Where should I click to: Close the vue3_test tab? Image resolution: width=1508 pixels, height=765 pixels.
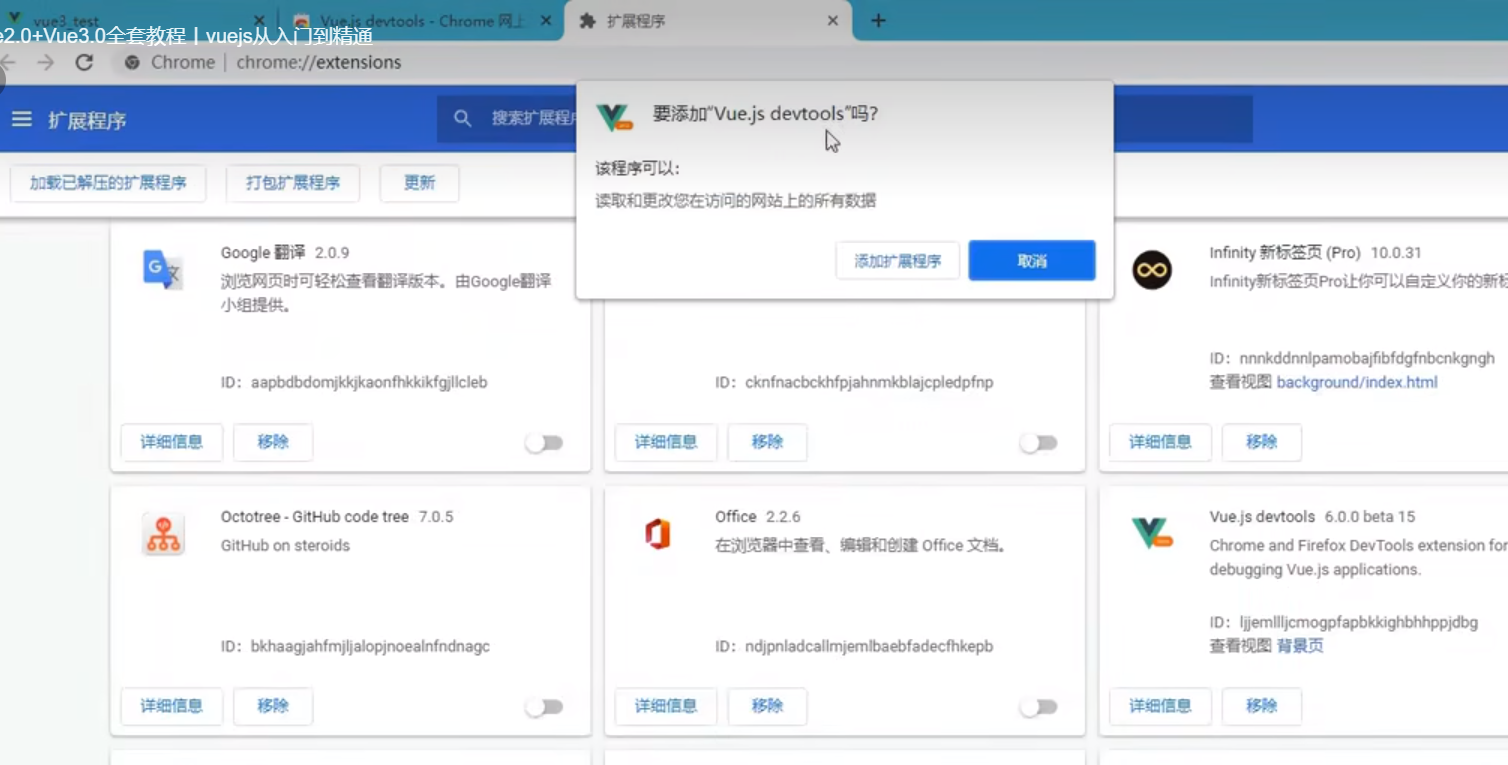pyautogui.click(x=259, y=20)
